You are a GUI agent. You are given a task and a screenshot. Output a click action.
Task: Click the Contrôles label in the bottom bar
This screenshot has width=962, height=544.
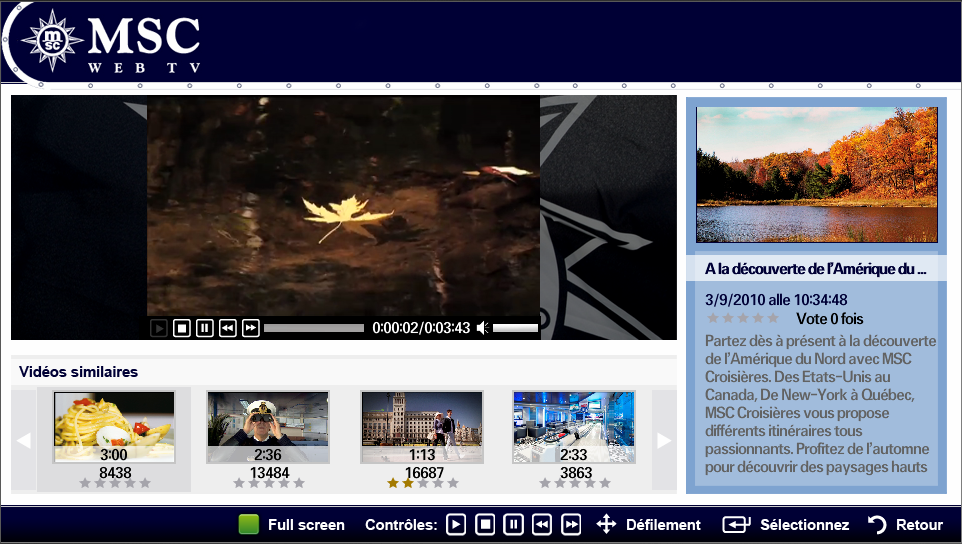click(x=401, y=525)
